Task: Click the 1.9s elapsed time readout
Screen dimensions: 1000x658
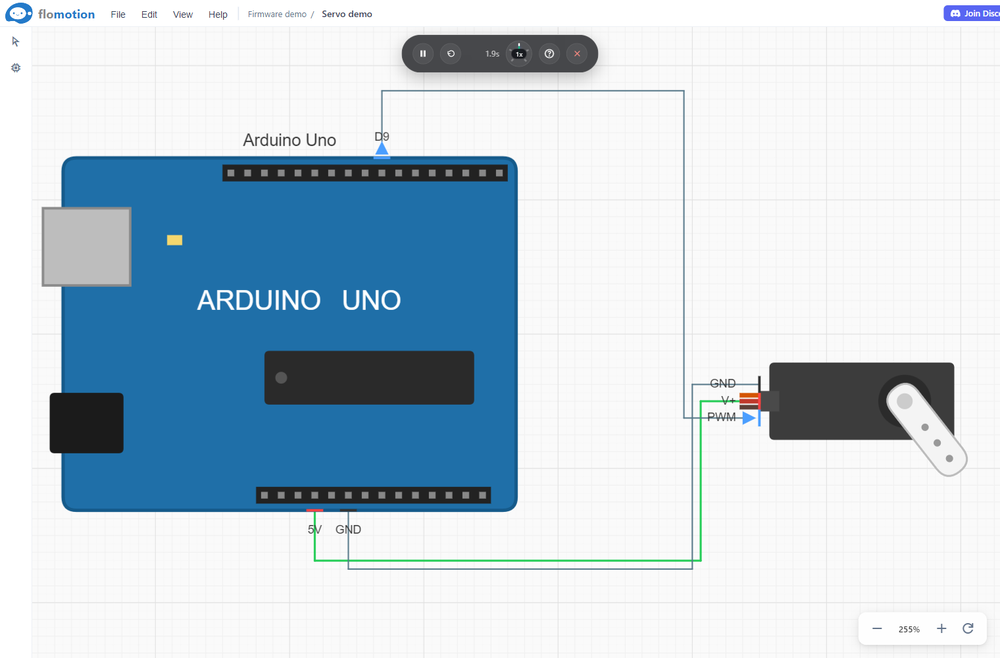Action: coord(492,54)
